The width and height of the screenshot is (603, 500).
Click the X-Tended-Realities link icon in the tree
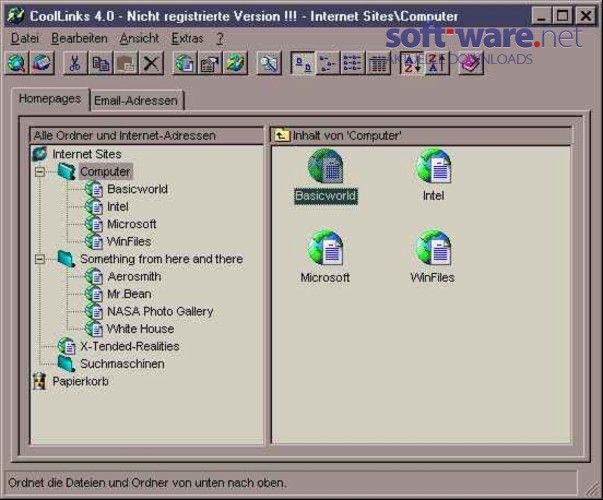pyautogui.click(x=67, y=346)
